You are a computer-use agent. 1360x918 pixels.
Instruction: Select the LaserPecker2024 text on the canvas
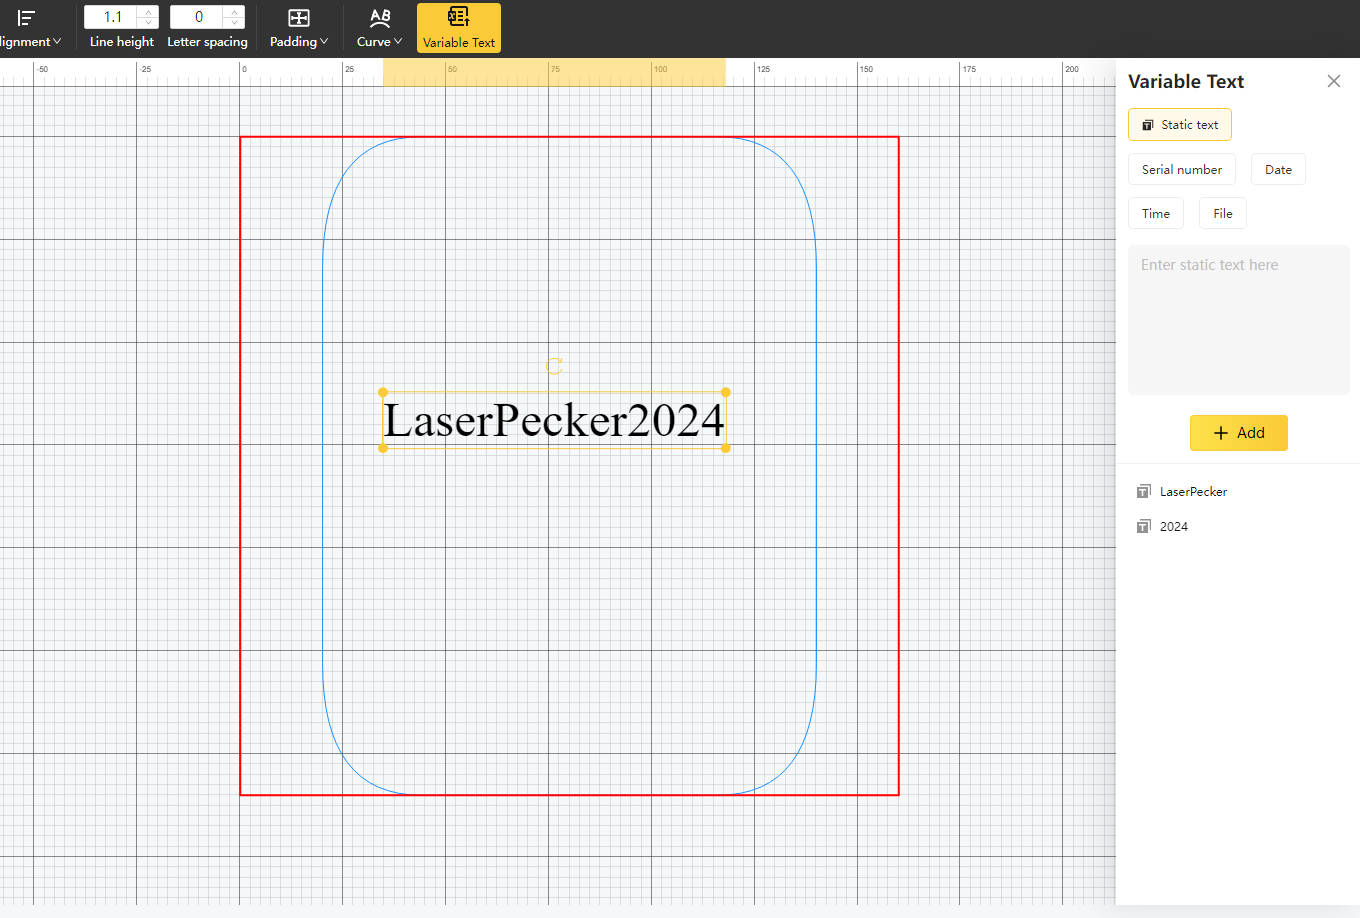[554, 420]
